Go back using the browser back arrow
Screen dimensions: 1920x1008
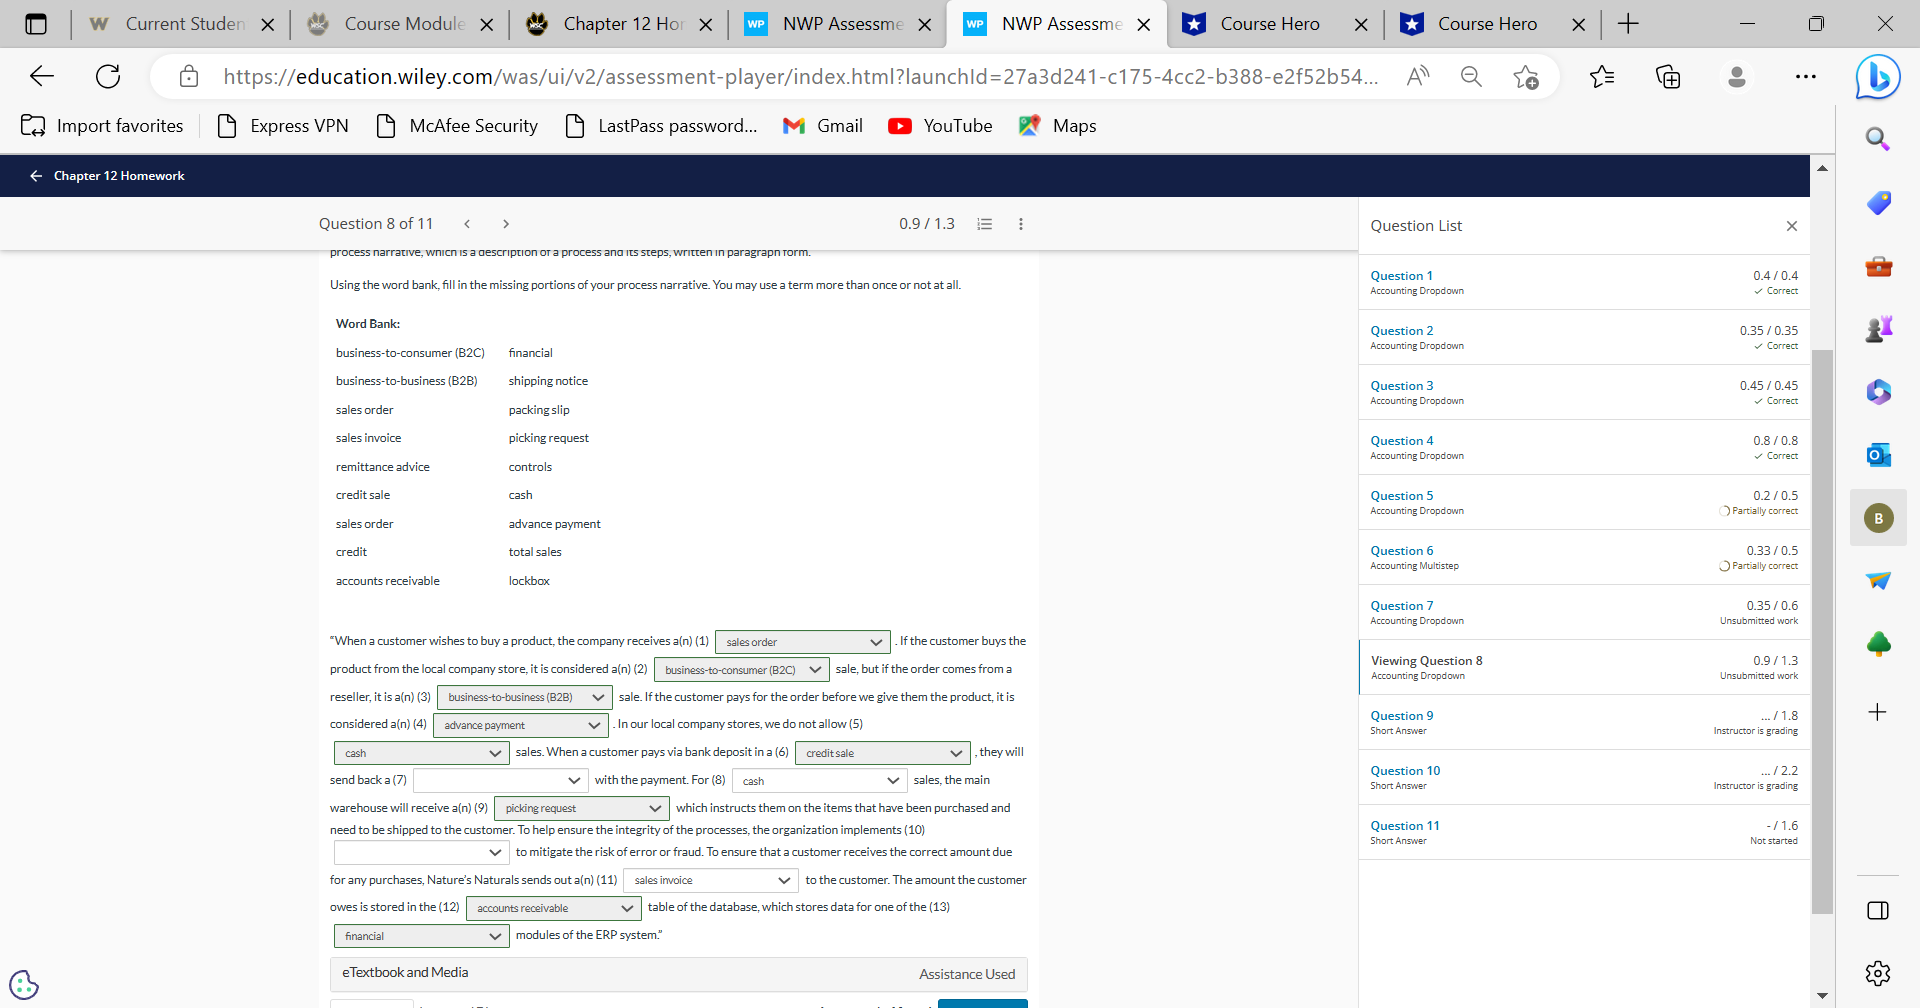[42, 76]
